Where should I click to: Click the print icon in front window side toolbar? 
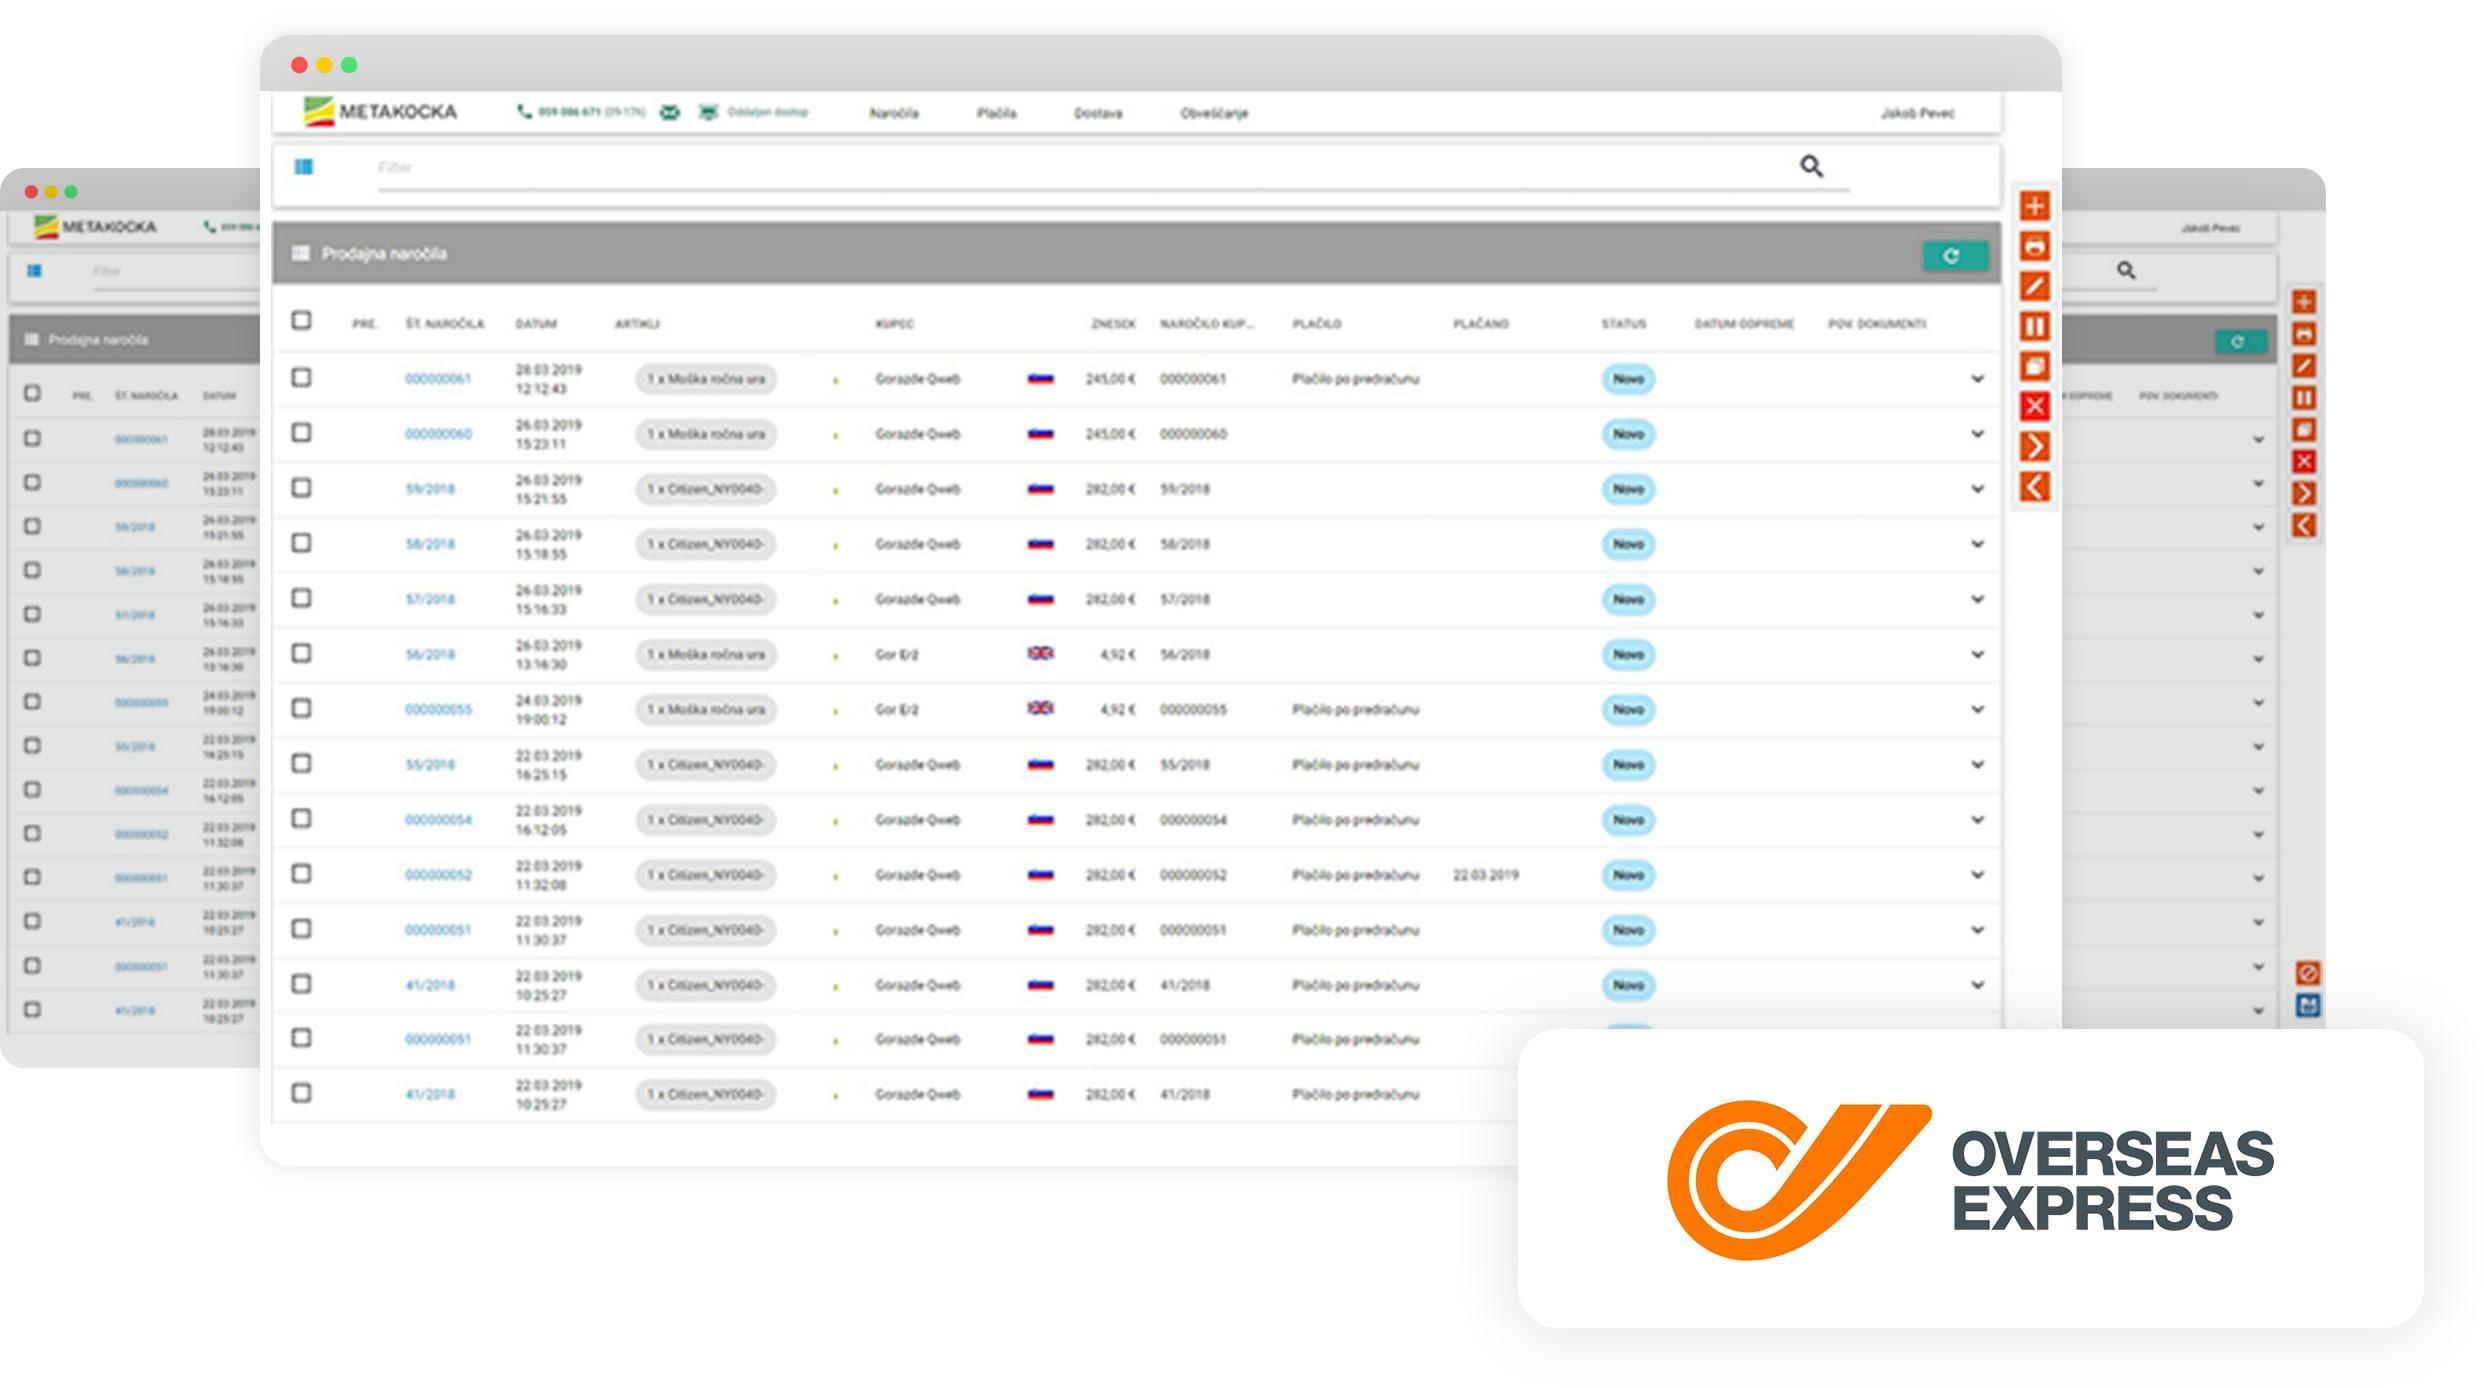coord(2034,246)
